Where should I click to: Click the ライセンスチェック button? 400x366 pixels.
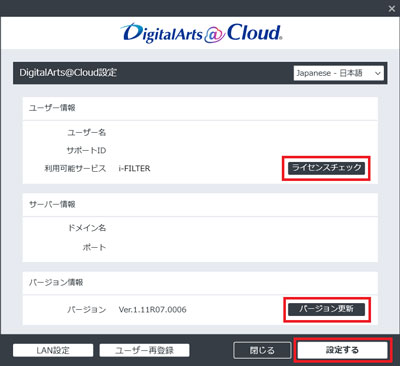326,168
